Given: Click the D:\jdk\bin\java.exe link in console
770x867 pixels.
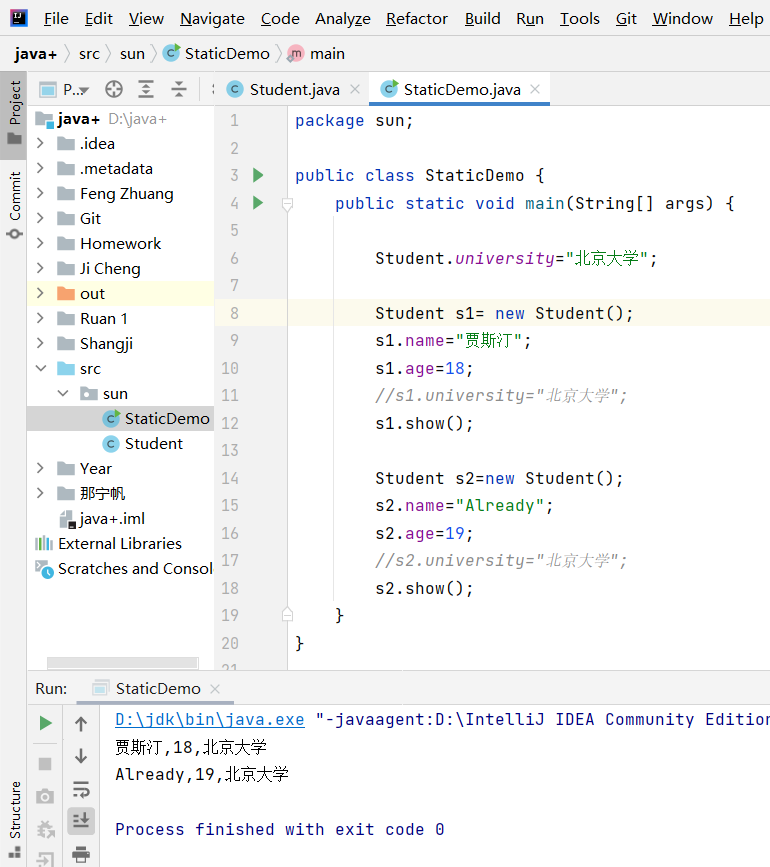Looking at the screenshot, I should pos(209,720).
